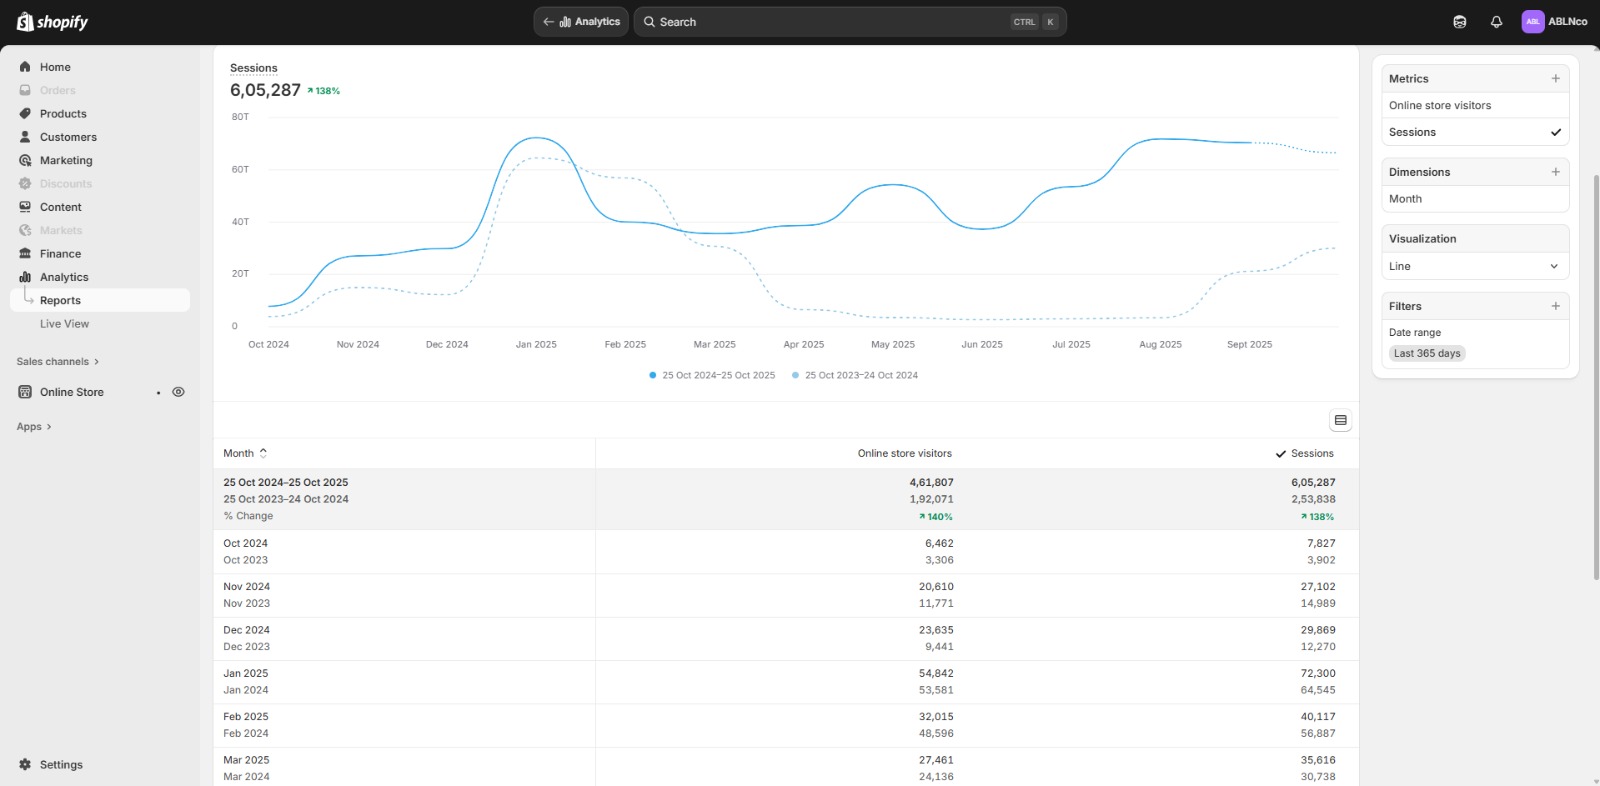Sort table by Month column
The height and width of the screenshot is (786, 1600).
[x=245, y=454]
